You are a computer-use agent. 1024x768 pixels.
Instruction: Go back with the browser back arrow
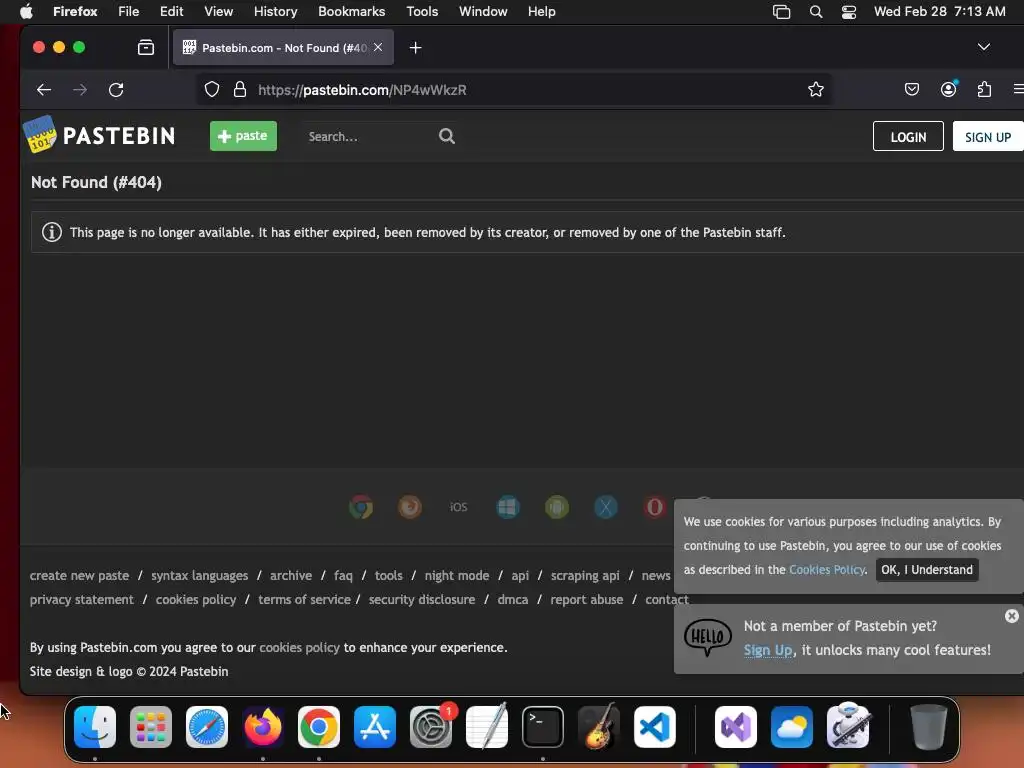click(x=44, y=89)
